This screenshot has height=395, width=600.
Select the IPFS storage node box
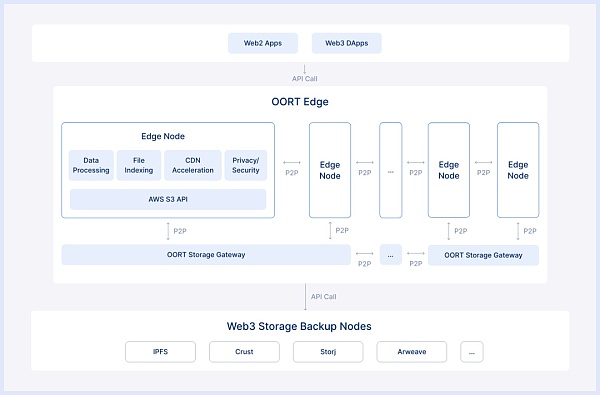pos(160,352)
